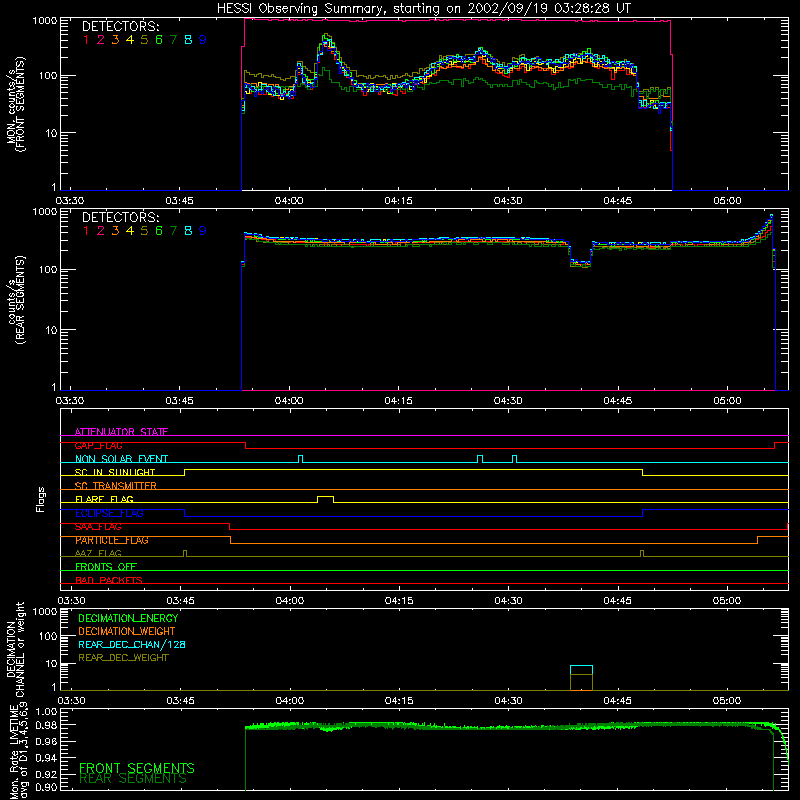
Task: Click the REAR_DEC_WEIGHT legend entry
Action: (123, 658)
